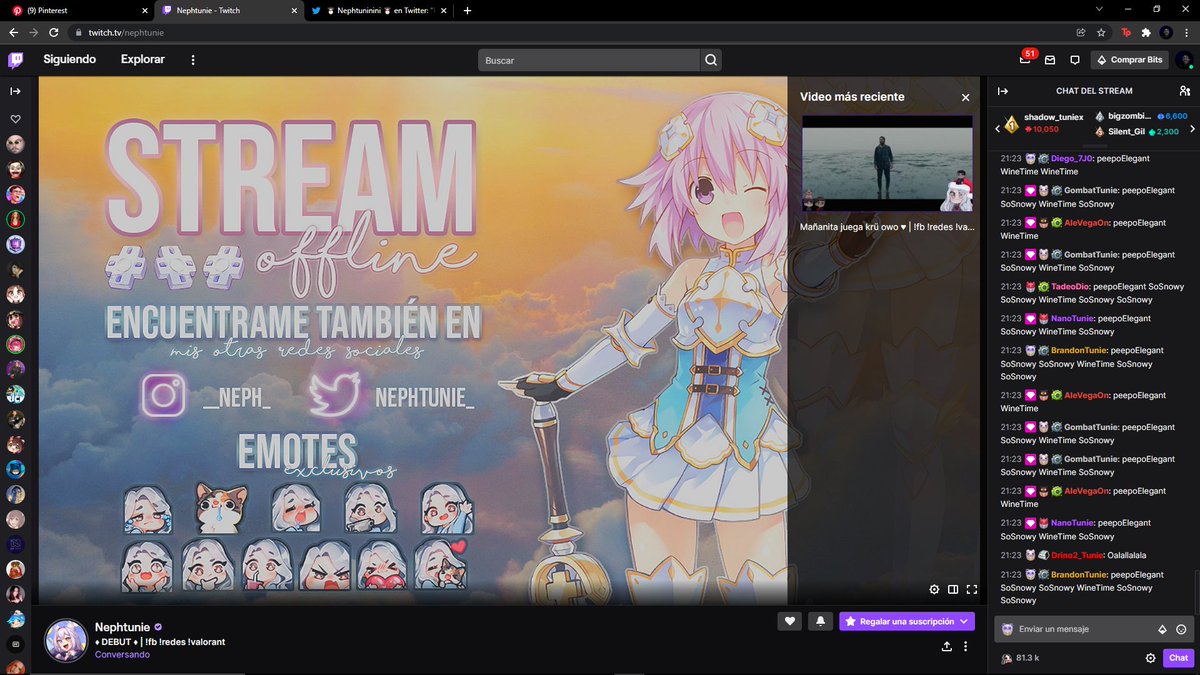
Task: Click the heart icon in left sidebar
Action: (15, 119)
